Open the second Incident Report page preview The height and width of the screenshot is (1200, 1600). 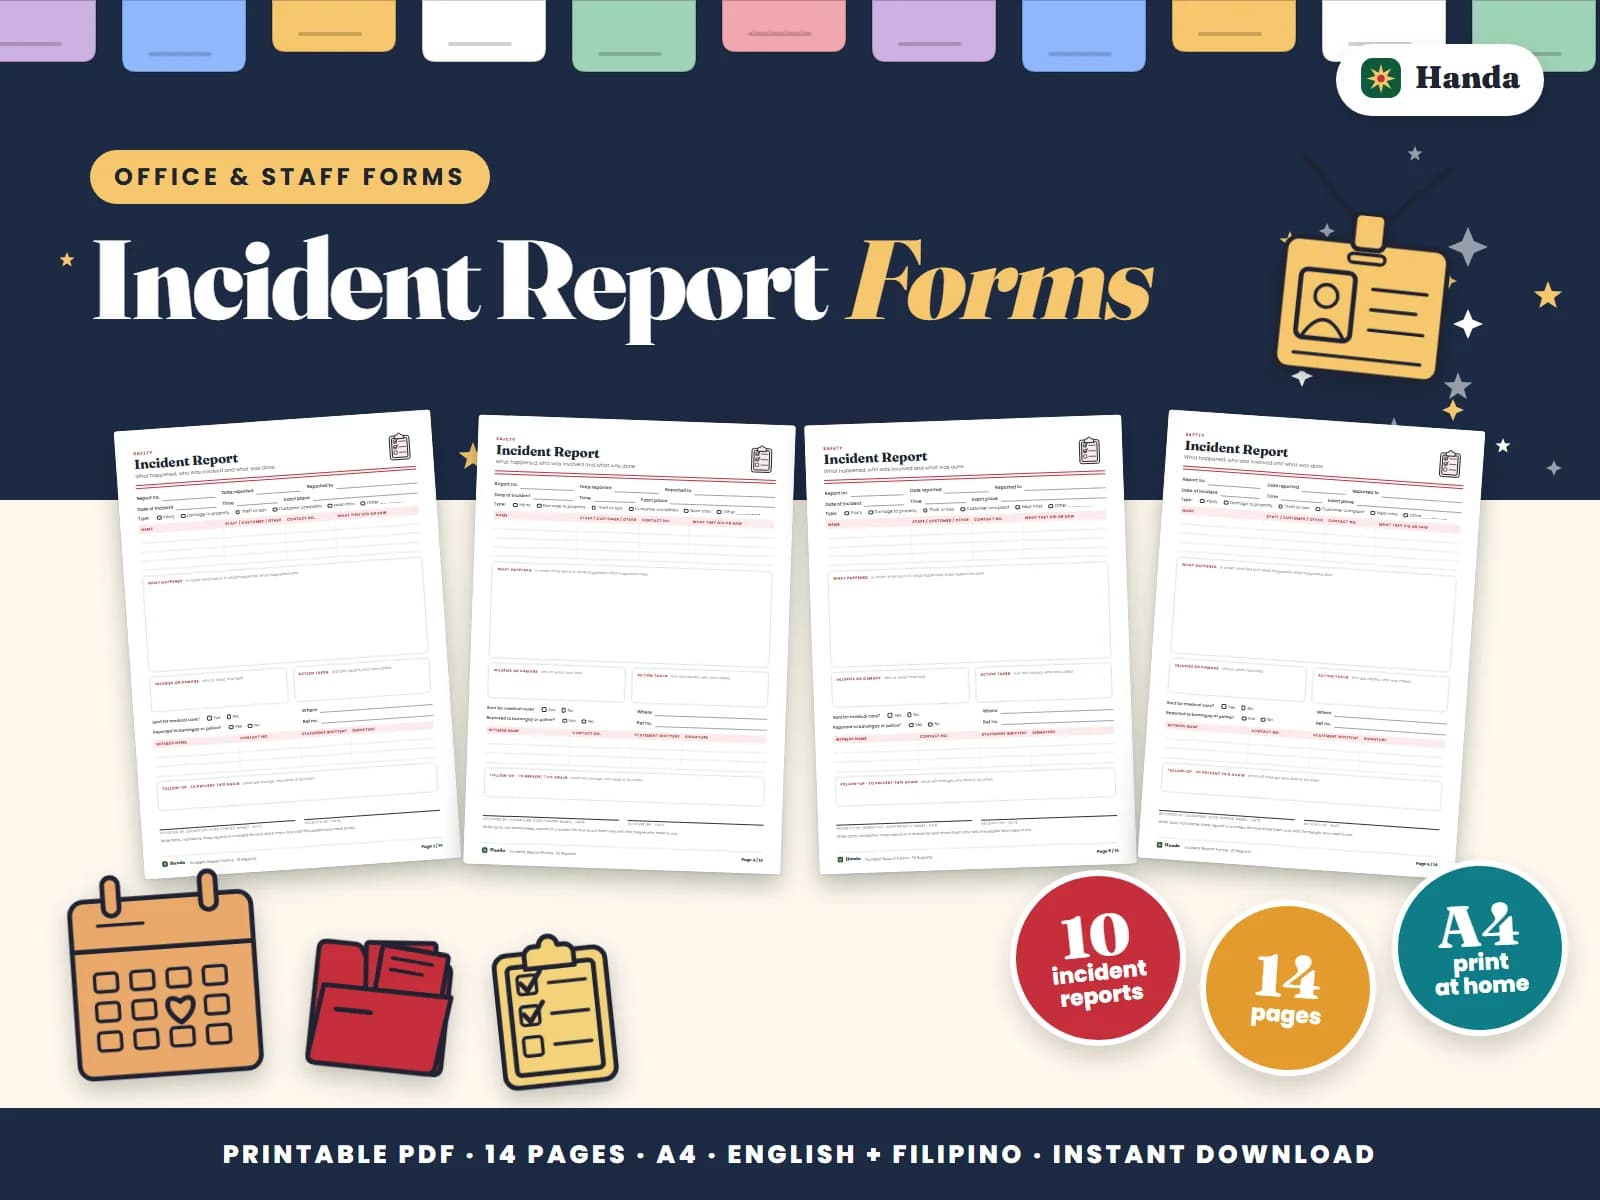click(x=629, y=644)
